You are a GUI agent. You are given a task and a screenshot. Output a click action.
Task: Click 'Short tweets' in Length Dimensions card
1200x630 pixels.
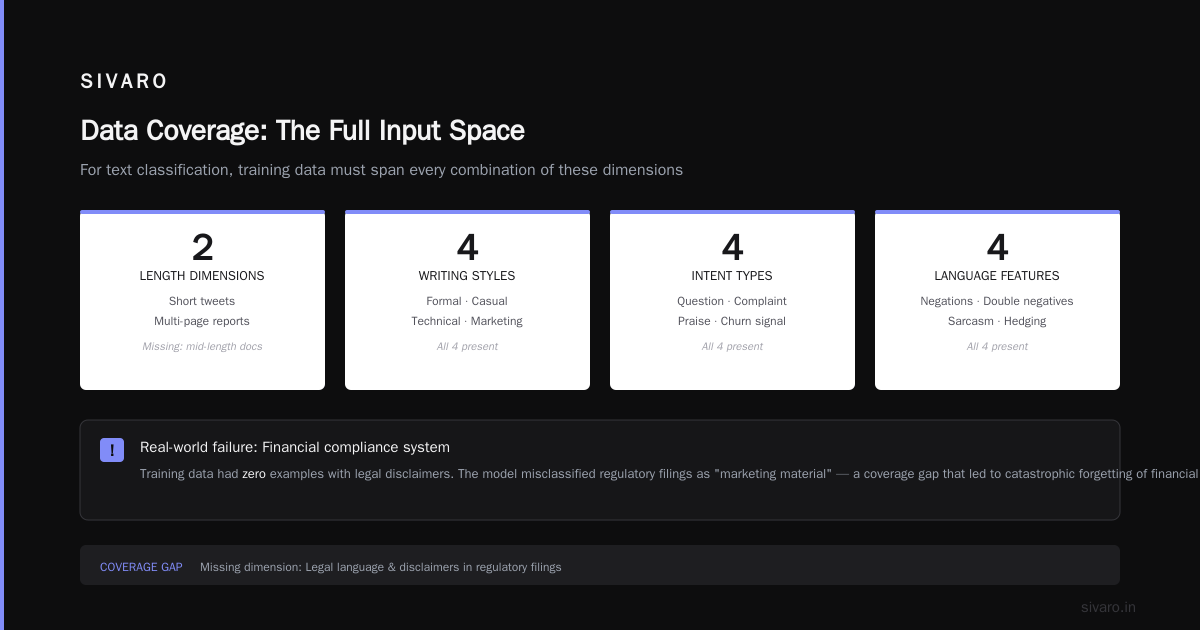click(x=202, y=301)
